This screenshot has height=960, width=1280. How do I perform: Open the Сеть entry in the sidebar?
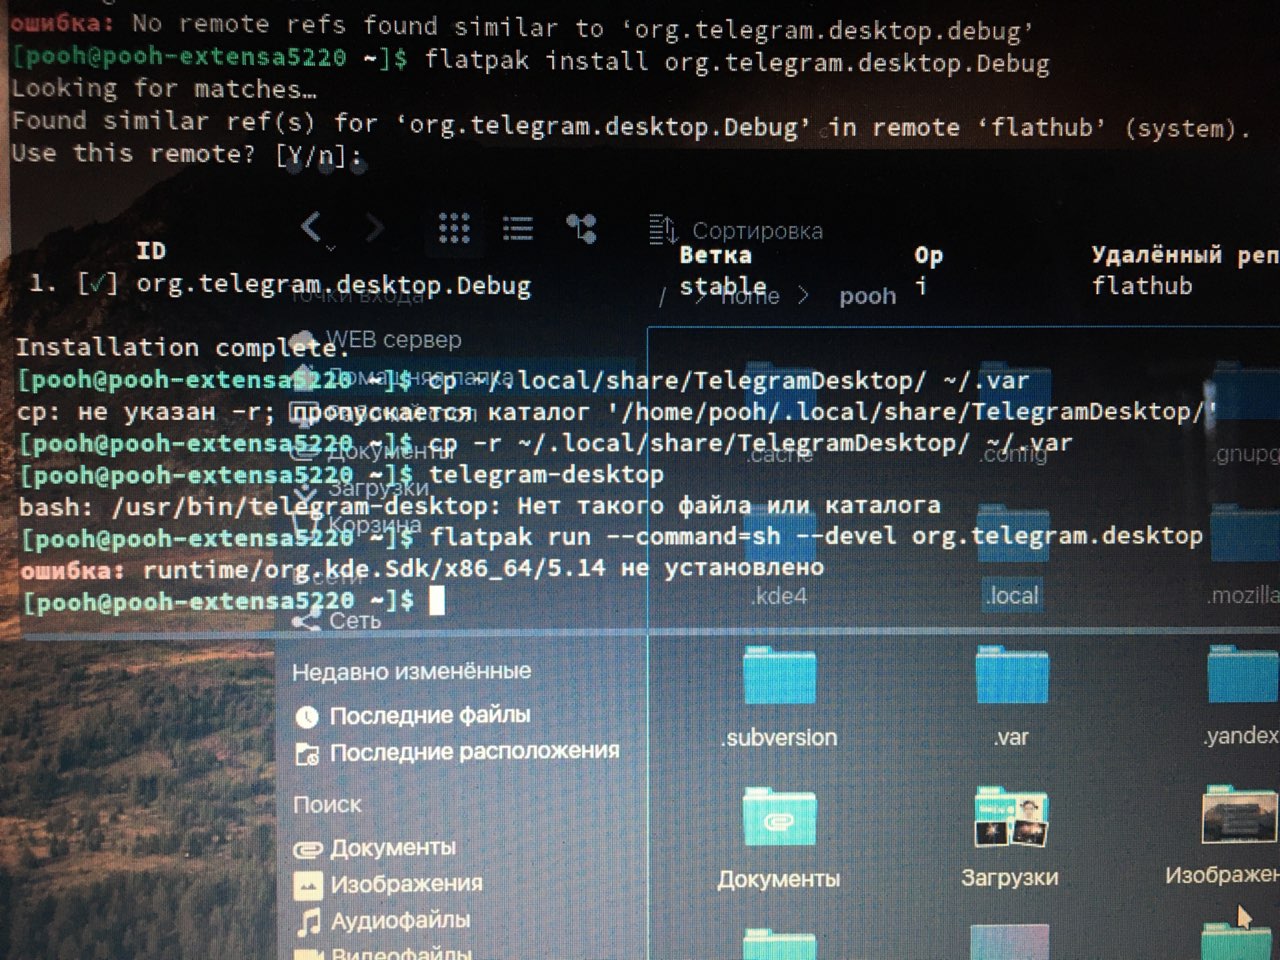pyautogui.click(x=338, y=621)
